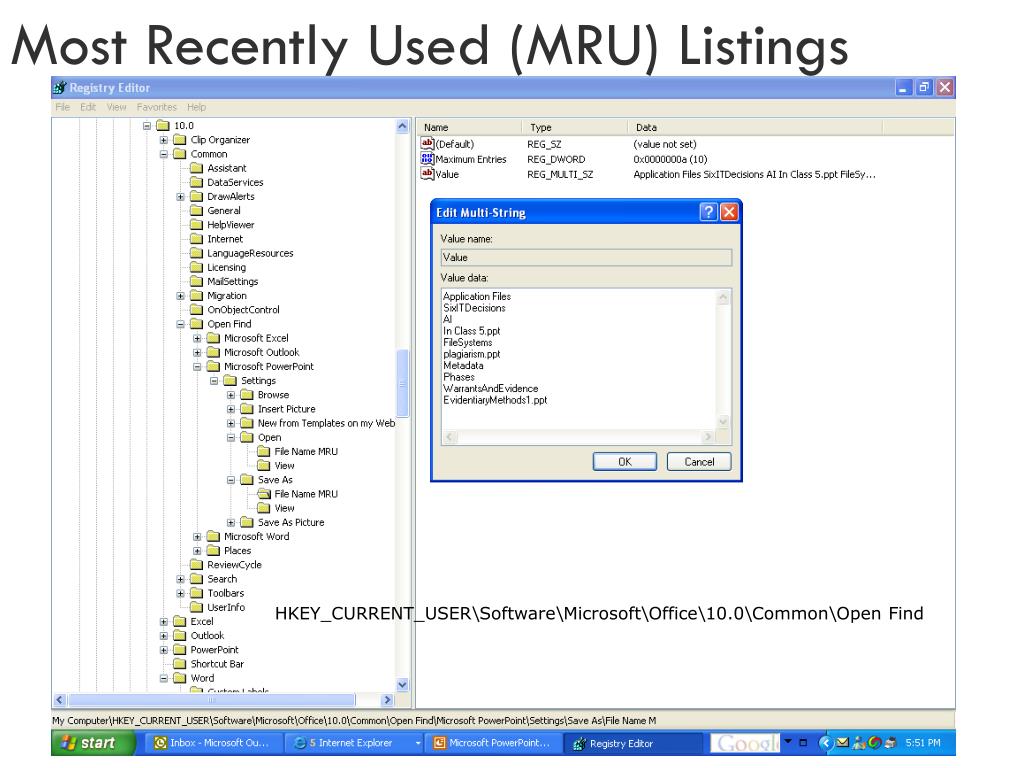Viewport: 1024px width, 768px height.
Task: Switch to the Microsoft PowerPoint taskbar button
Action: (x=493, y=743)
